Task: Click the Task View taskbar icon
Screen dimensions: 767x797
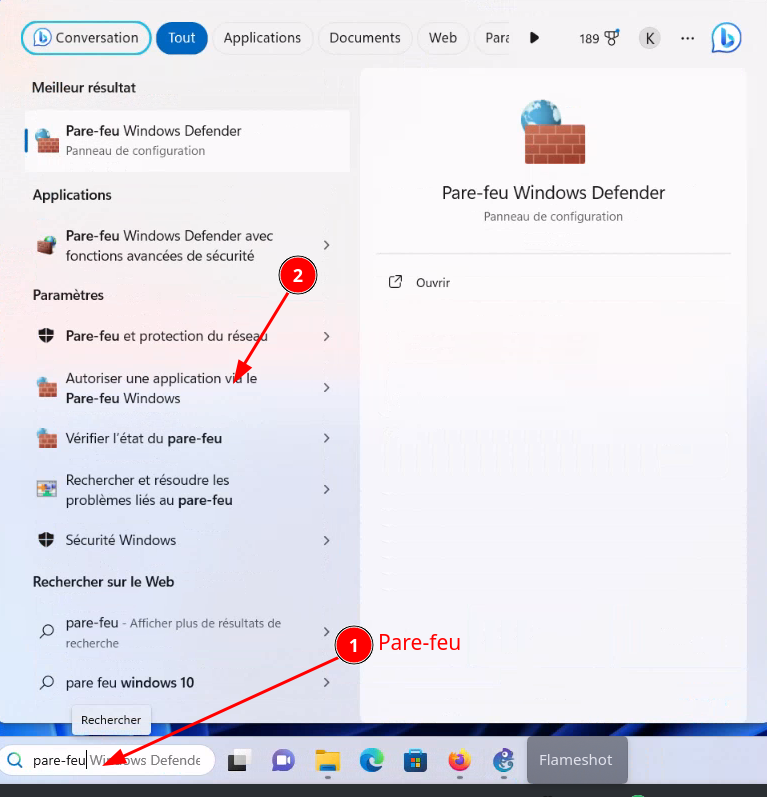Action: (x=239, y=760)
